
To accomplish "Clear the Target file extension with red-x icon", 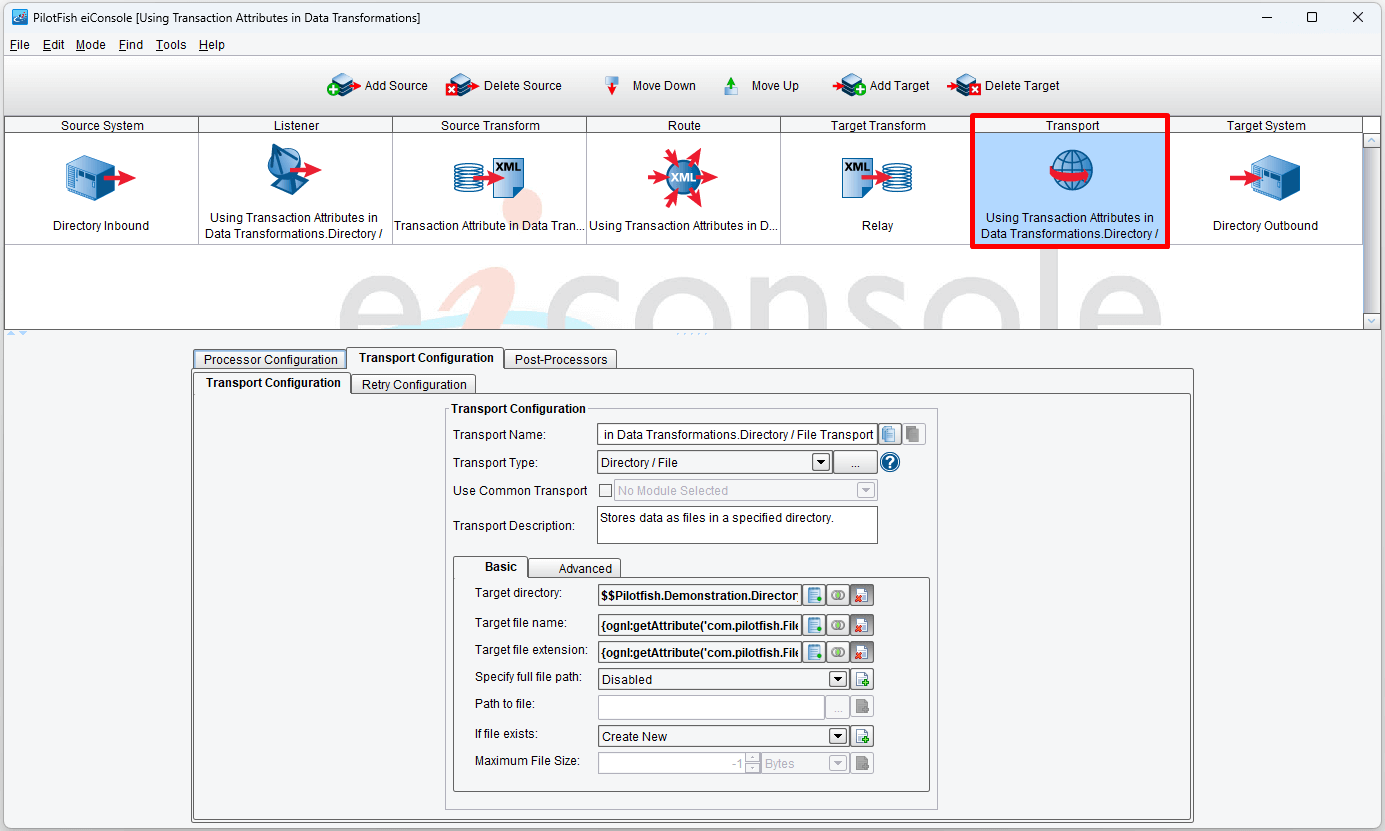I will [861, 652].
